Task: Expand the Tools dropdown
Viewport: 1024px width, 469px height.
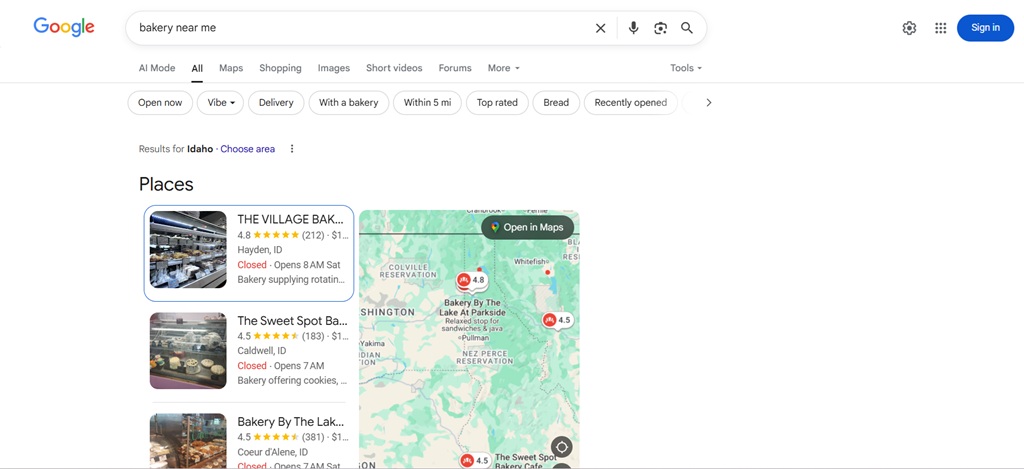Action: 685,68
